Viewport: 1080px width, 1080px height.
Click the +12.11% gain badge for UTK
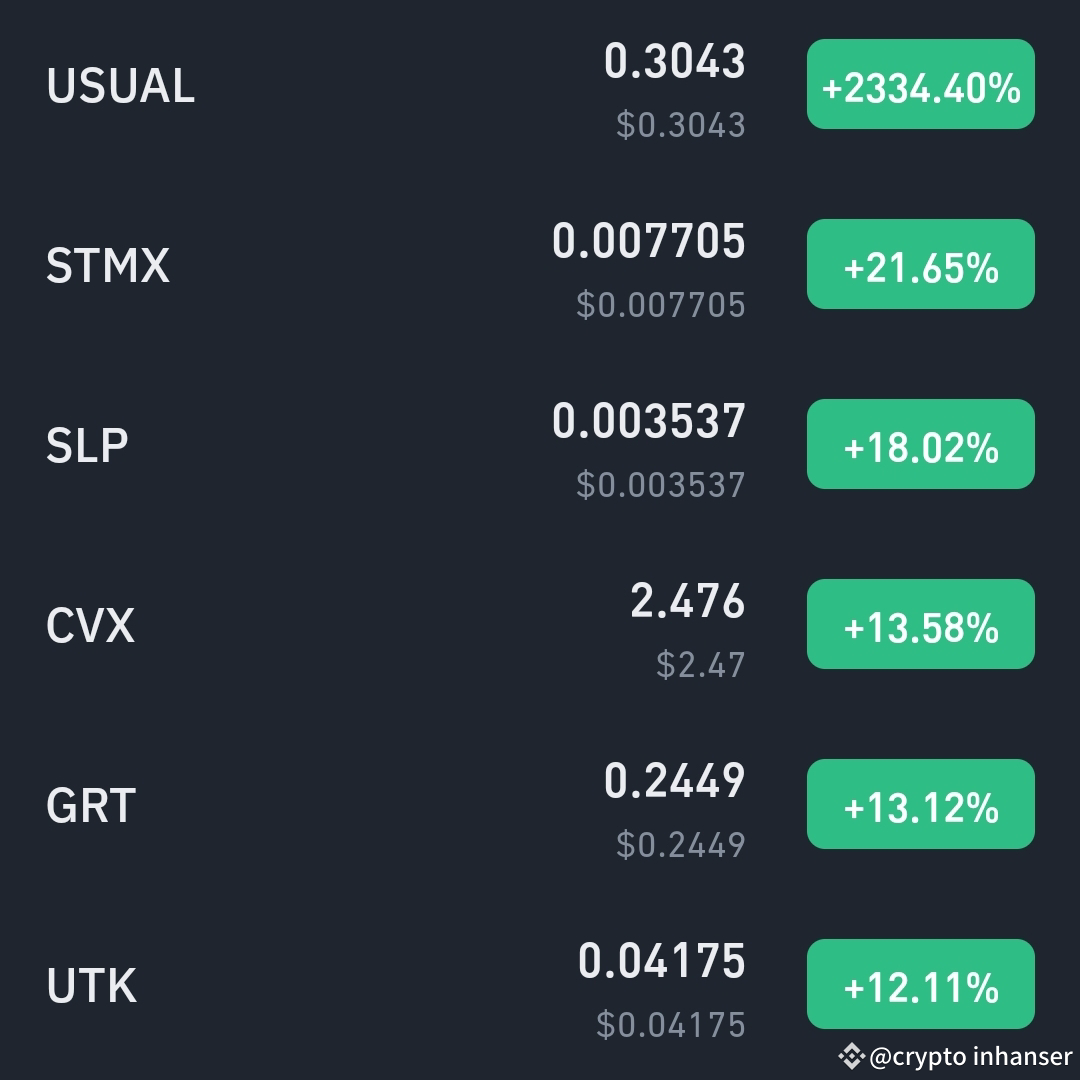(920, 983)
